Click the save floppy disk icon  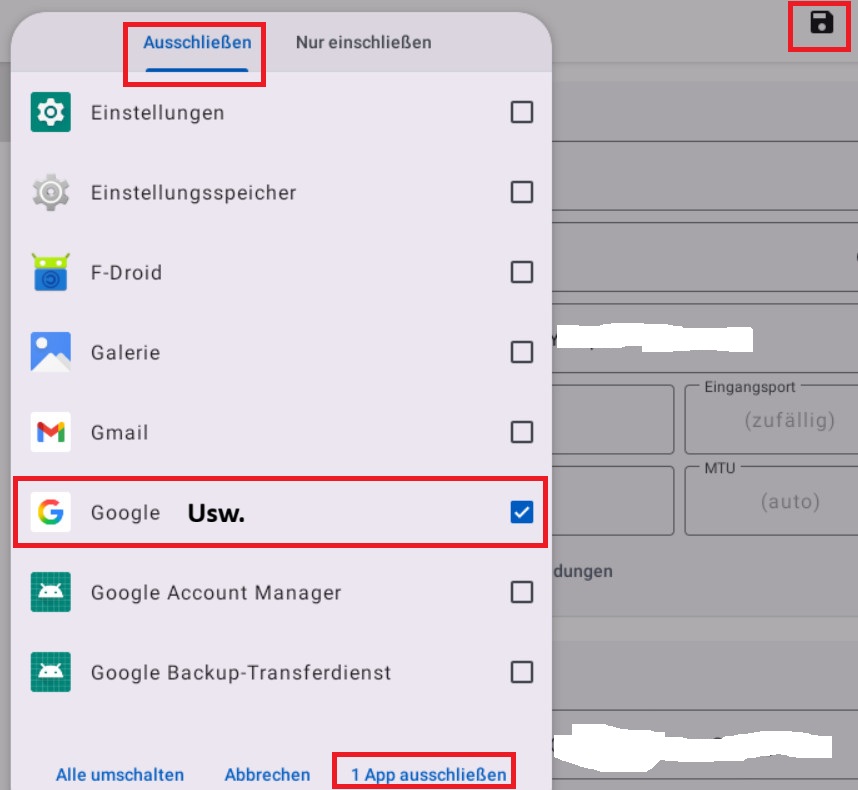point(822,24)
